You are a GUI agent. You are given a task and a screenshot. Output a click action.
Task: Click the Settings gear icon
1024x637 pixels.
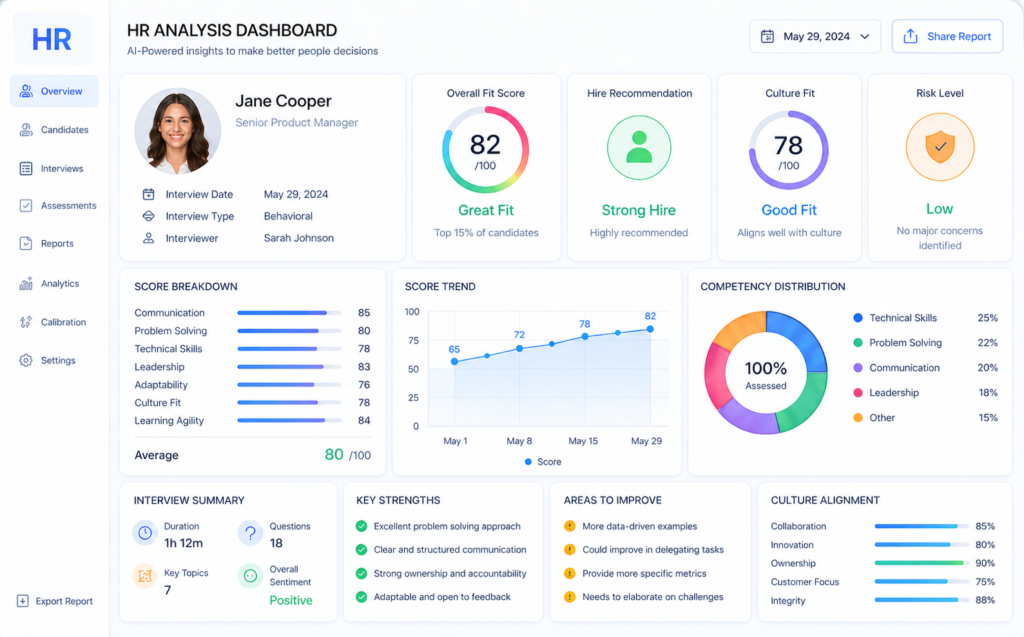tap(26, 360)
